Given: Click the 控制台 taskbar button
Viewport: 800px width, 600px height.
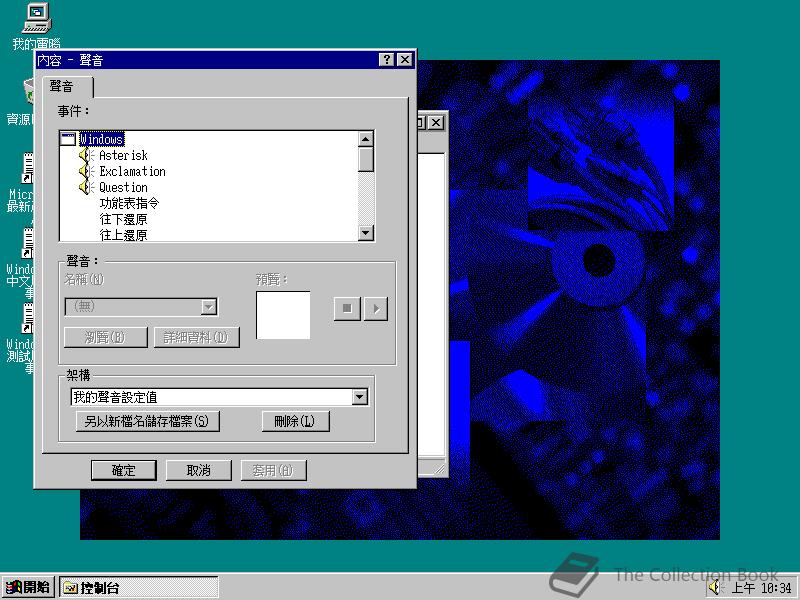Looking at the screenshot, I should (x=139, y=587).
